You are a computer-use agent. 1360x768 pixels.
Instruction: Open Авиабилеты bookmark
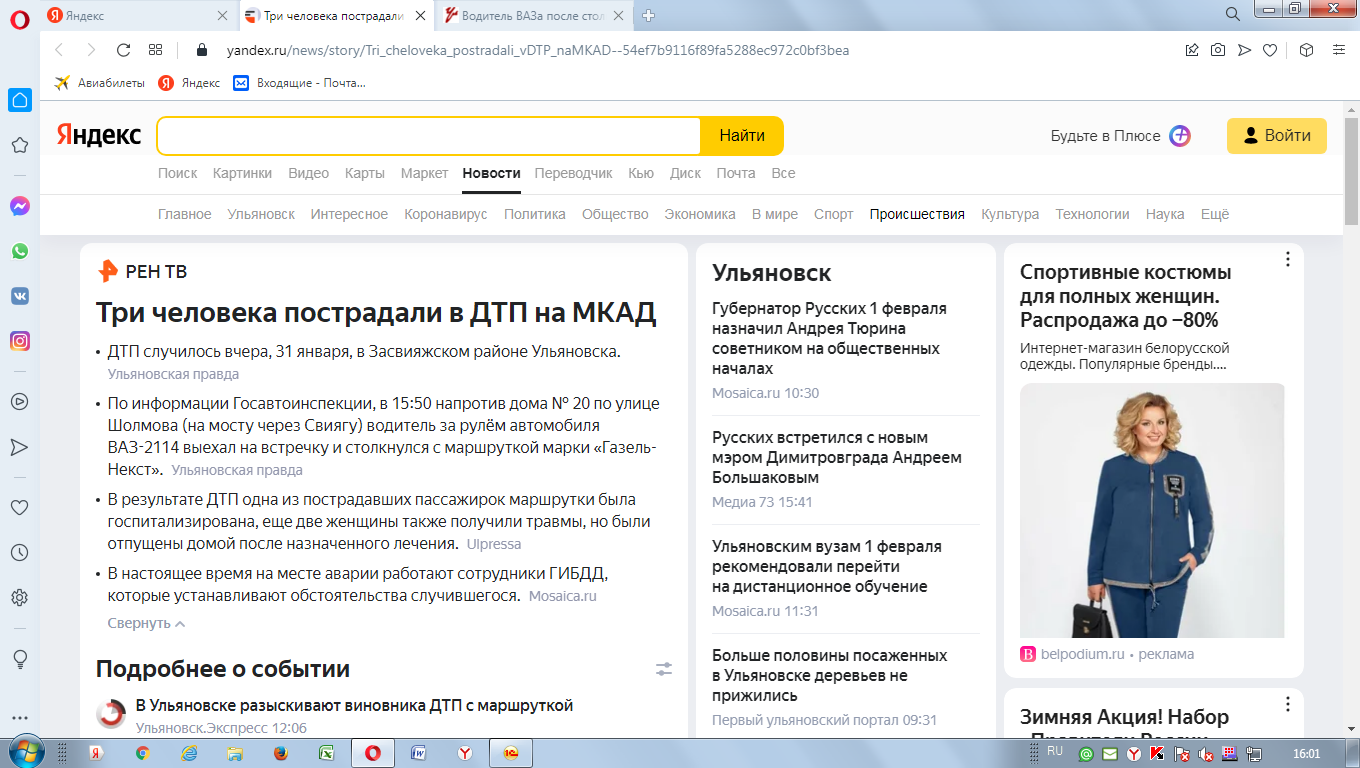100,82
